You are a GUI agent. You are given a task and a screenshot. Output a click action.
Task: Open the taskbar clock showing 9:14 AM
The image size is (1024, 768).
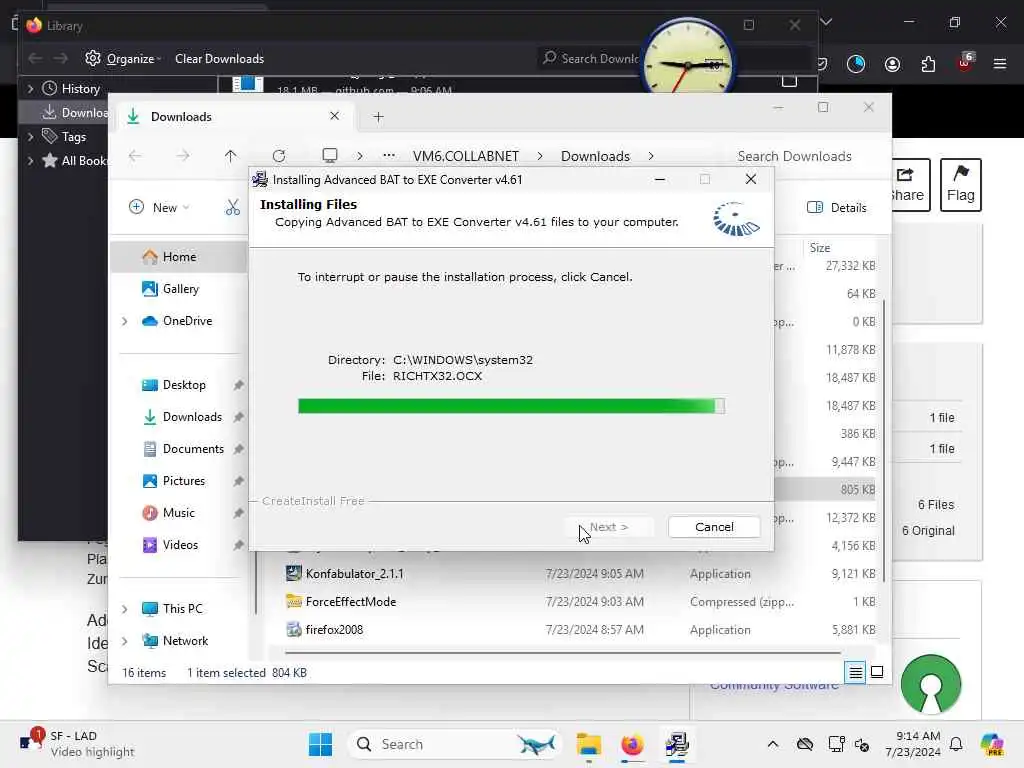click(913, 744)
